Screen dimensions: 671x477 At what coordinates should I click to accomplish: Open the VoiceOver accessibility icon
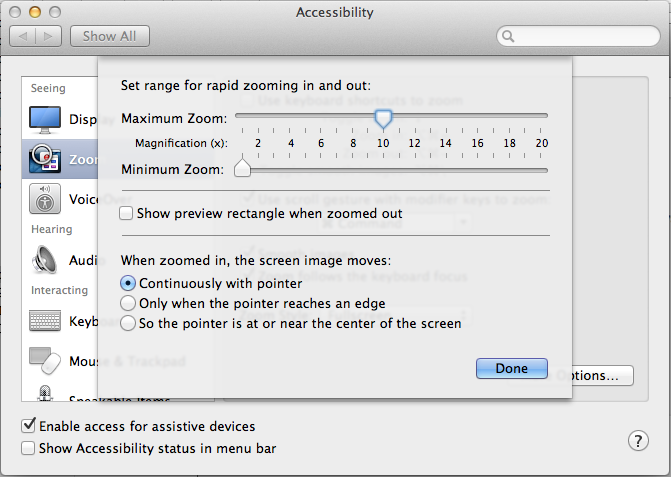click(45, 199)
